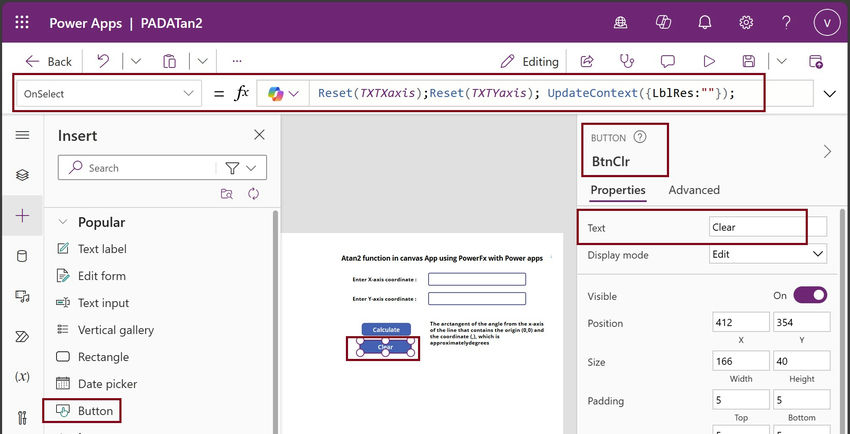Open the Advanced tools icon
This screenshot has width=850, height=434.
(x=22, y=418)
